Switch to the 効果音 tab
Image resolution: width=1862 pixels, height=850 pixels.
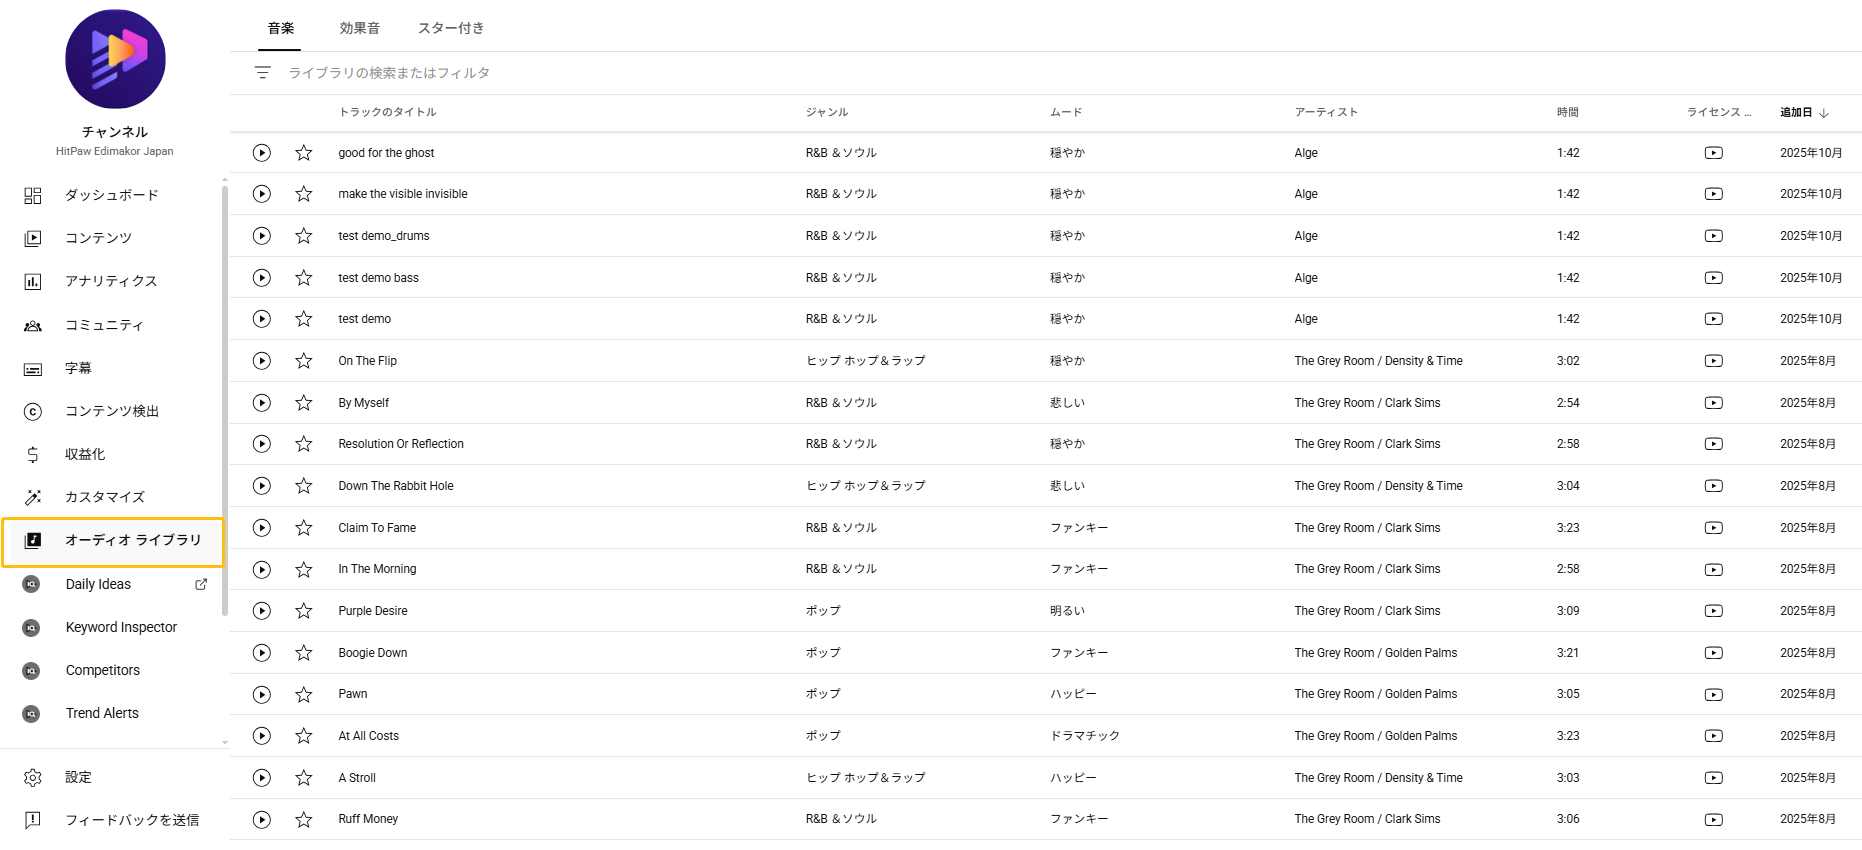[x=358, y=28]
